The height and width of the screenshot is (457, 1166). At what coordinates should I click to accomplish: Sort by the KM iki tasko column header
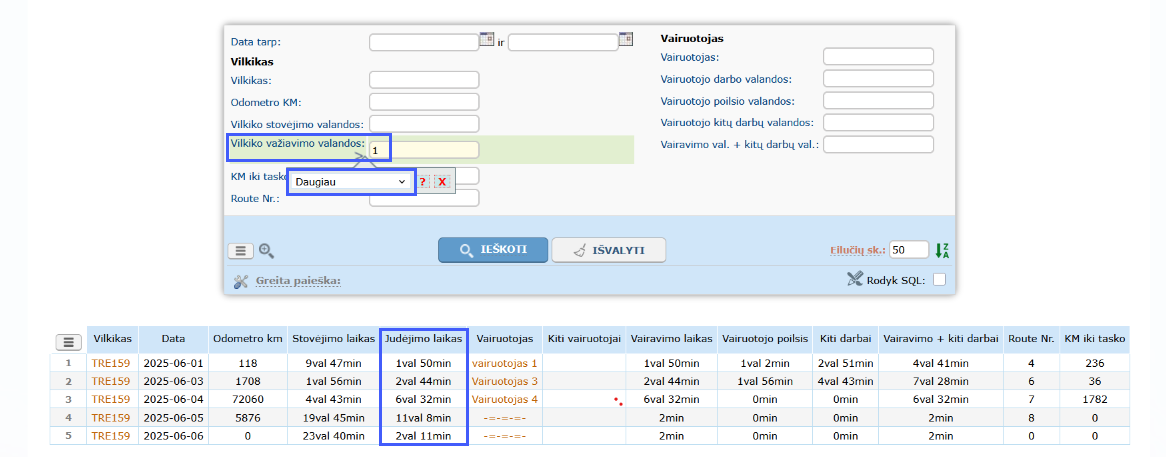[1094, 339]
